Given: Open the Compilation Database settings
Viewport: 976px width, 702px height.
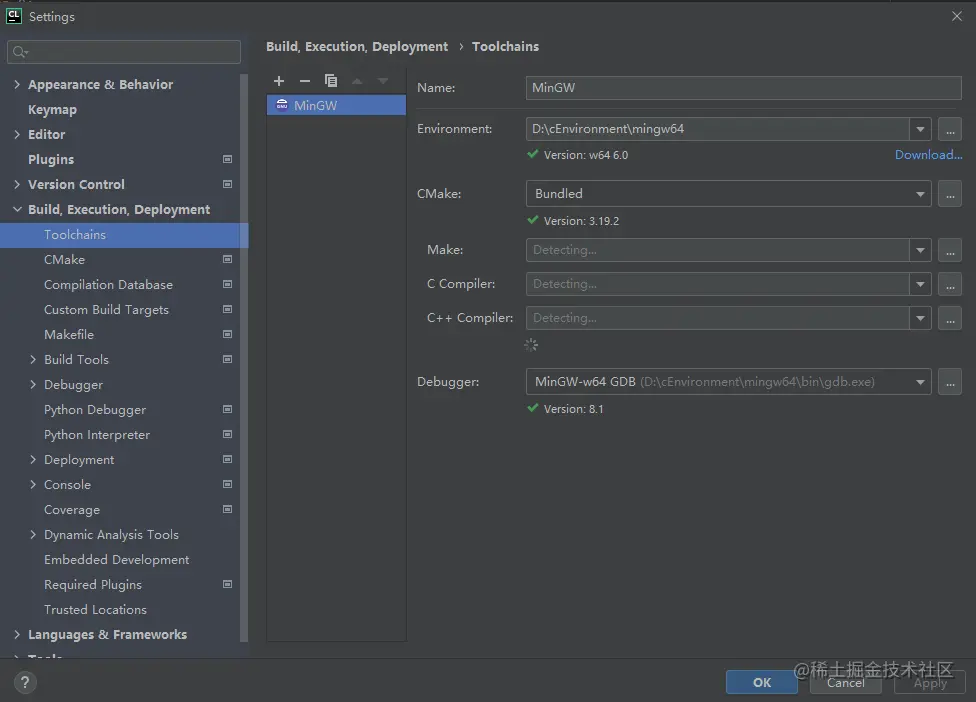Looking at the screenshot, I should (108, 285).
